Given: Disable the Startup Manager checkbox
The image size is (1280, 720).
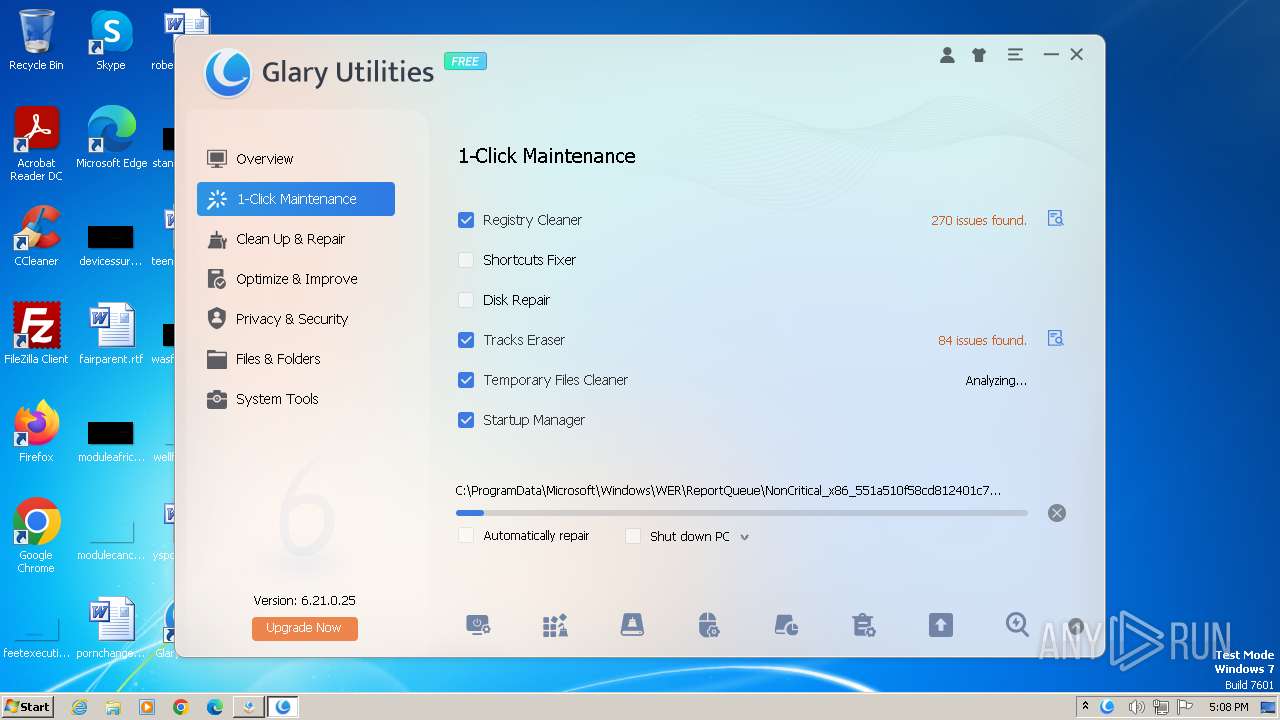Looking at the screenshot, I should click(466, 420).
